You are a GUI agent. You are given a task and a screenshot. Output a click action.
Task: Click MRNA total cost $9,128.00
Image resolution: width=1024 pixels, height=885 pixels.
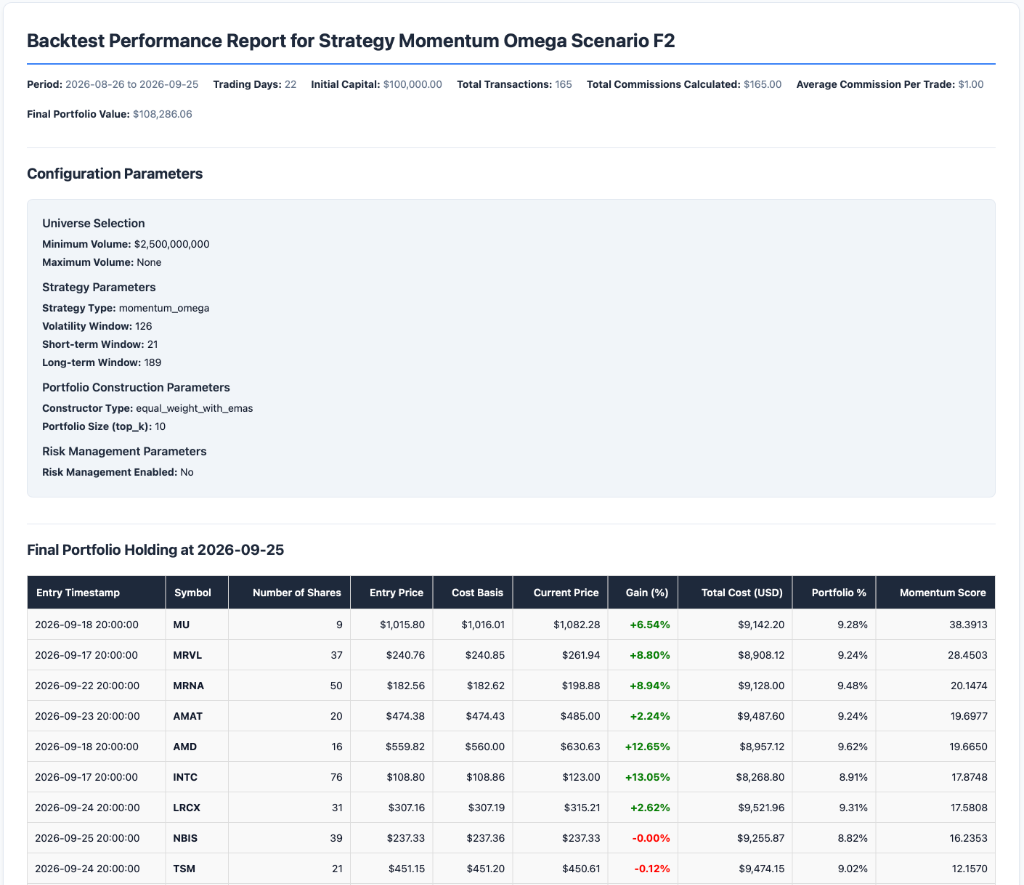coord(735,686)
